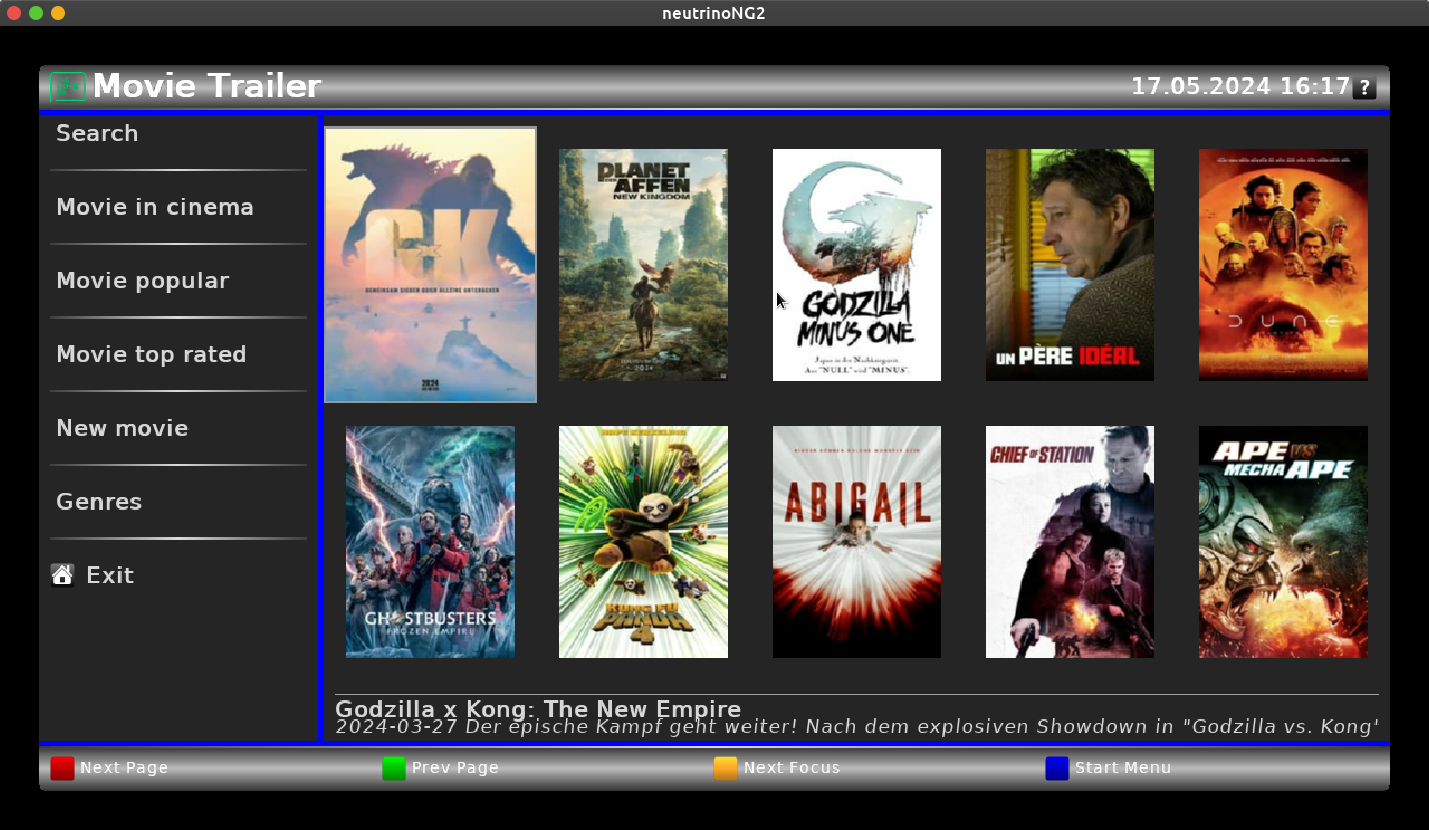Click the Movie Trailer logo icon
This screenshot has width=1429, height=830.
(67, 87)
